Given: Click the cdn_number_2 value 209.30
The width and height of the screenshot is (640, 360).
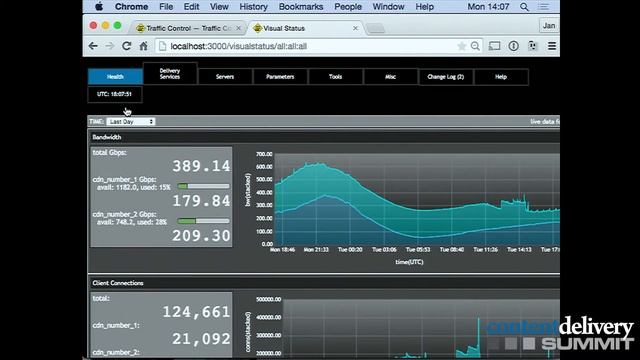Looking at the screenshot, I should (201, 236).
